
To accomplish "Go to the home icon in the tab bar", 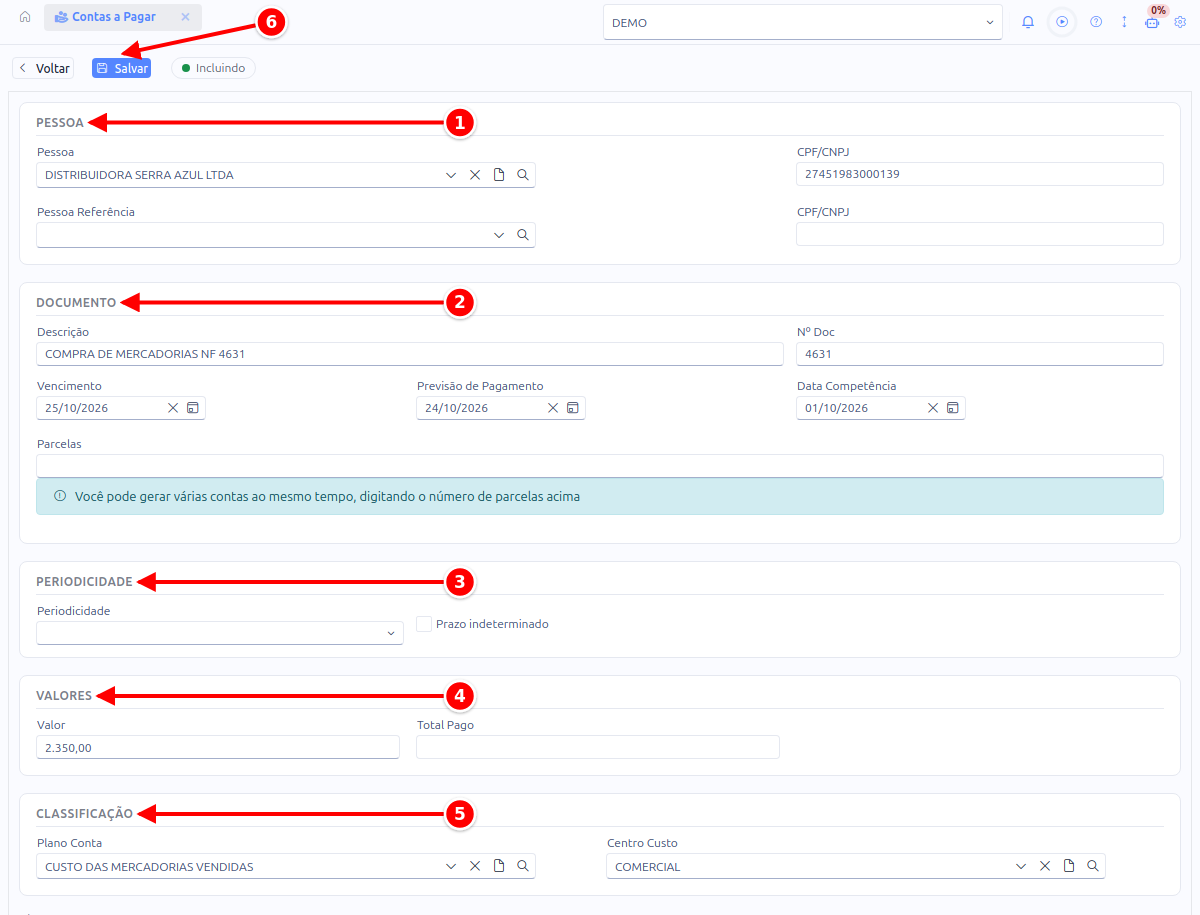I will (x=25, y=17).
